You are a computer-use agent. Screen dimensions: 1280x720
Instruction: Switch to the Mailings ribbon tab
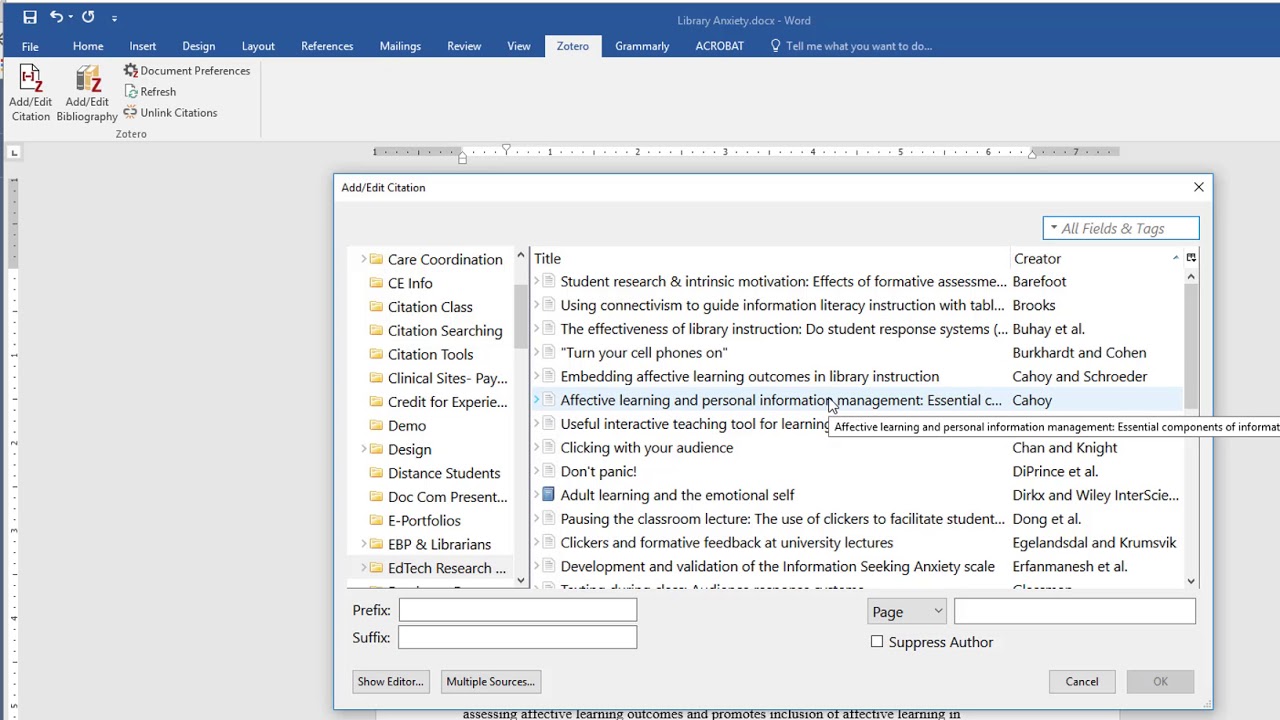coord(400,46)
